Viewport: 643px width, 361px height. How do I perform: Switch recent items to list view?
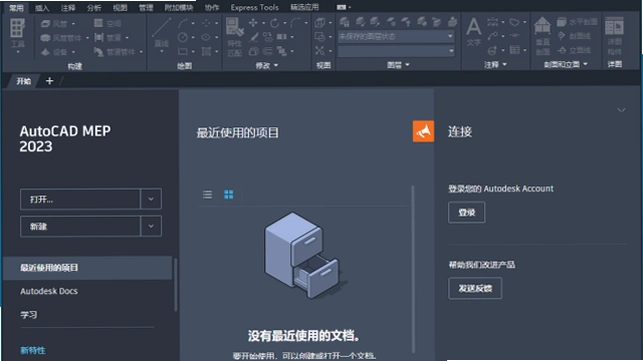click(x=207, y=194)
